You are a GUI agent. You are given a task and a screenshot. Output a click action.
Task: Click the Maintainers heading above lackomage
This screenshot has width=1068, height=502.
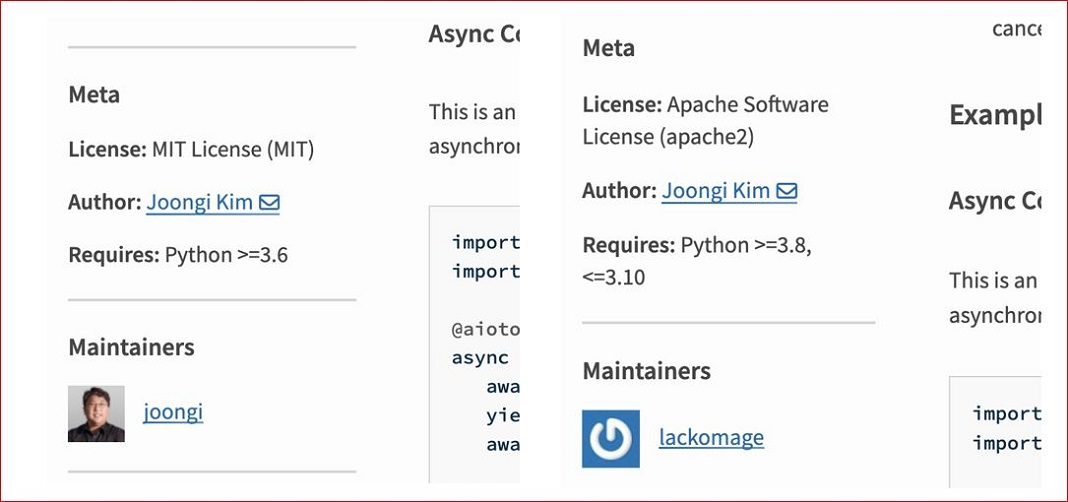(646, 371)
